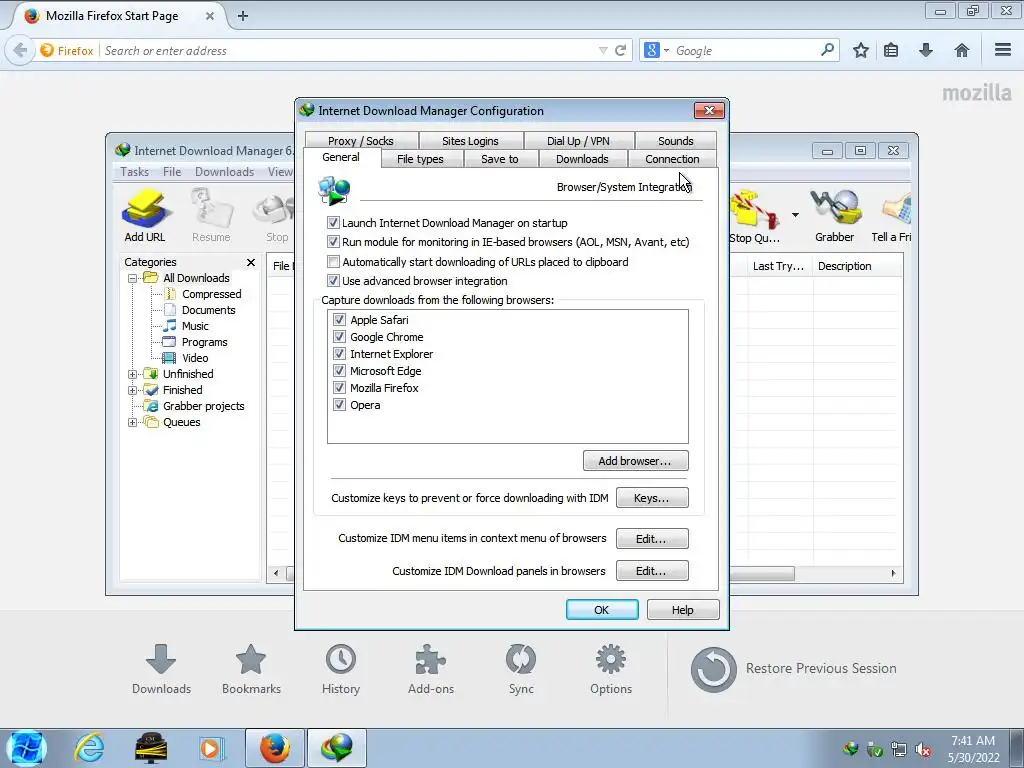Switch to the Dial Up / VPN tab

tap(578, 140)
